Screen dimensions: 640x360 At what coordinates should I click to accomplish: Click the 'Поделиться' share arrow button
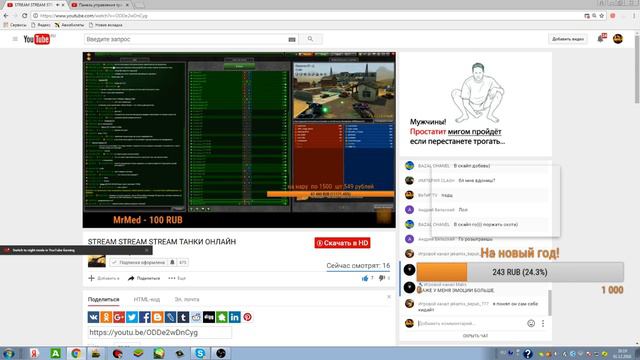pyautogui.click(x=144, y=278)
